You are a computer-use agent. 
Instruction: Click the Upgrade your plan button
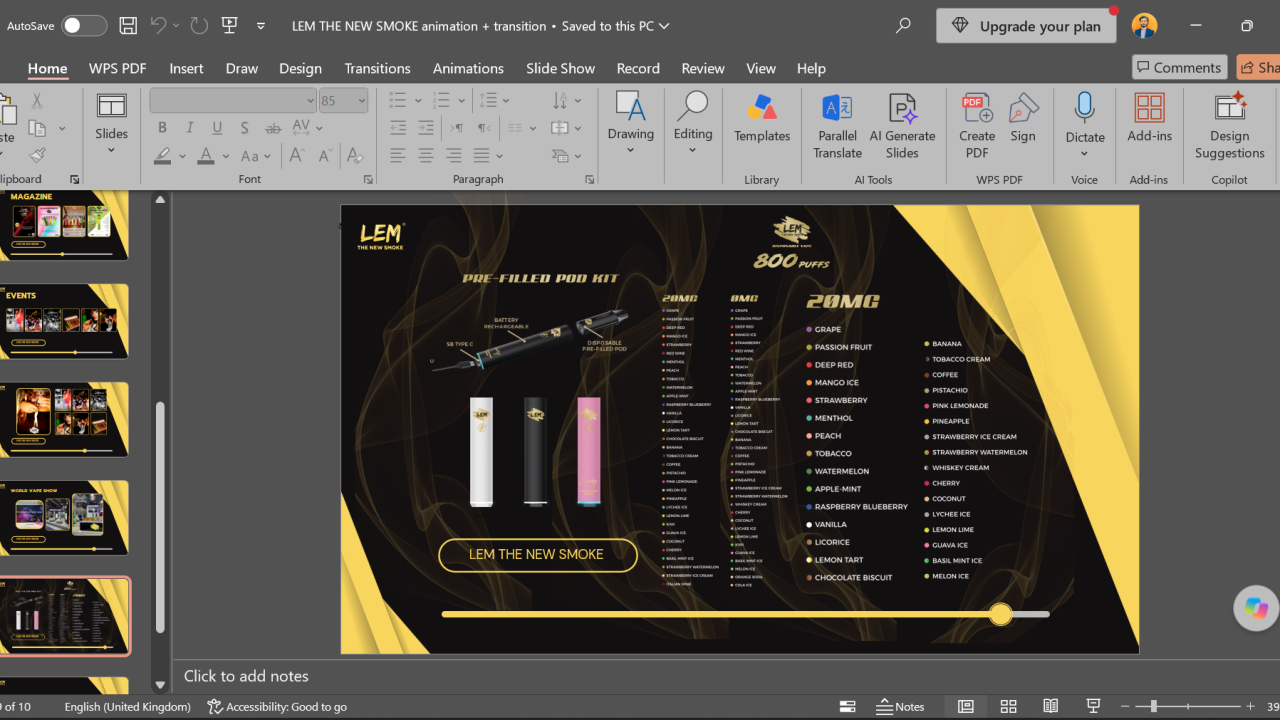(1026, 26)
